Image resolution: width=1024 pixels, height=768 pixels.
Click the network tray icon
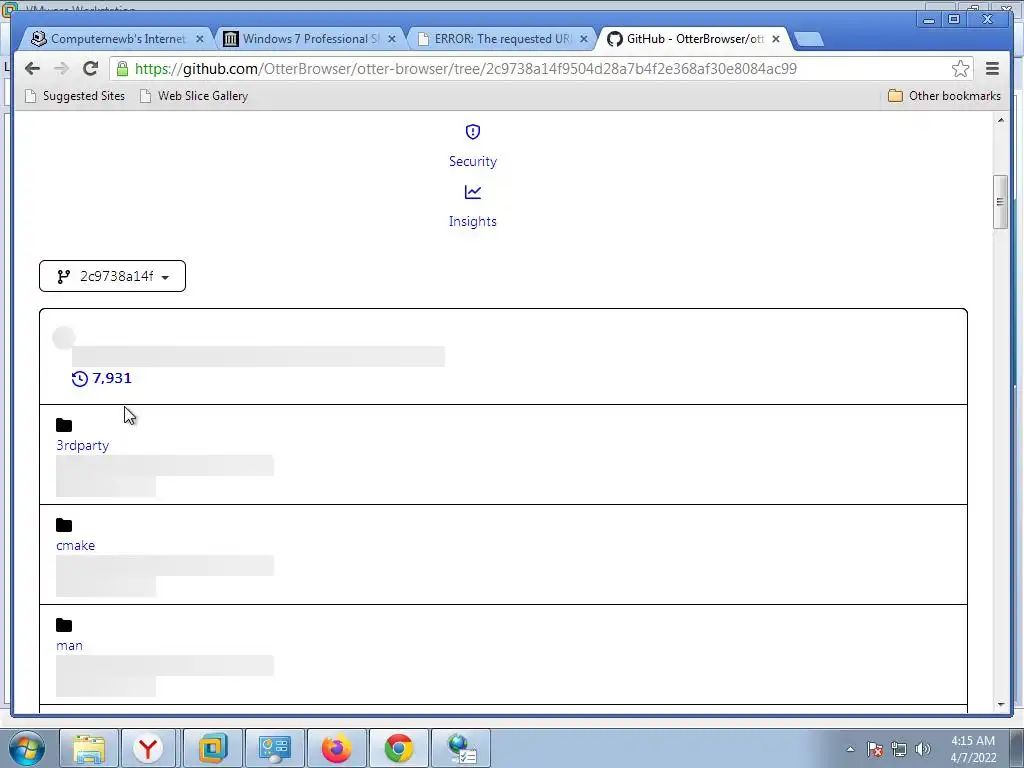(x=899, y=749)
